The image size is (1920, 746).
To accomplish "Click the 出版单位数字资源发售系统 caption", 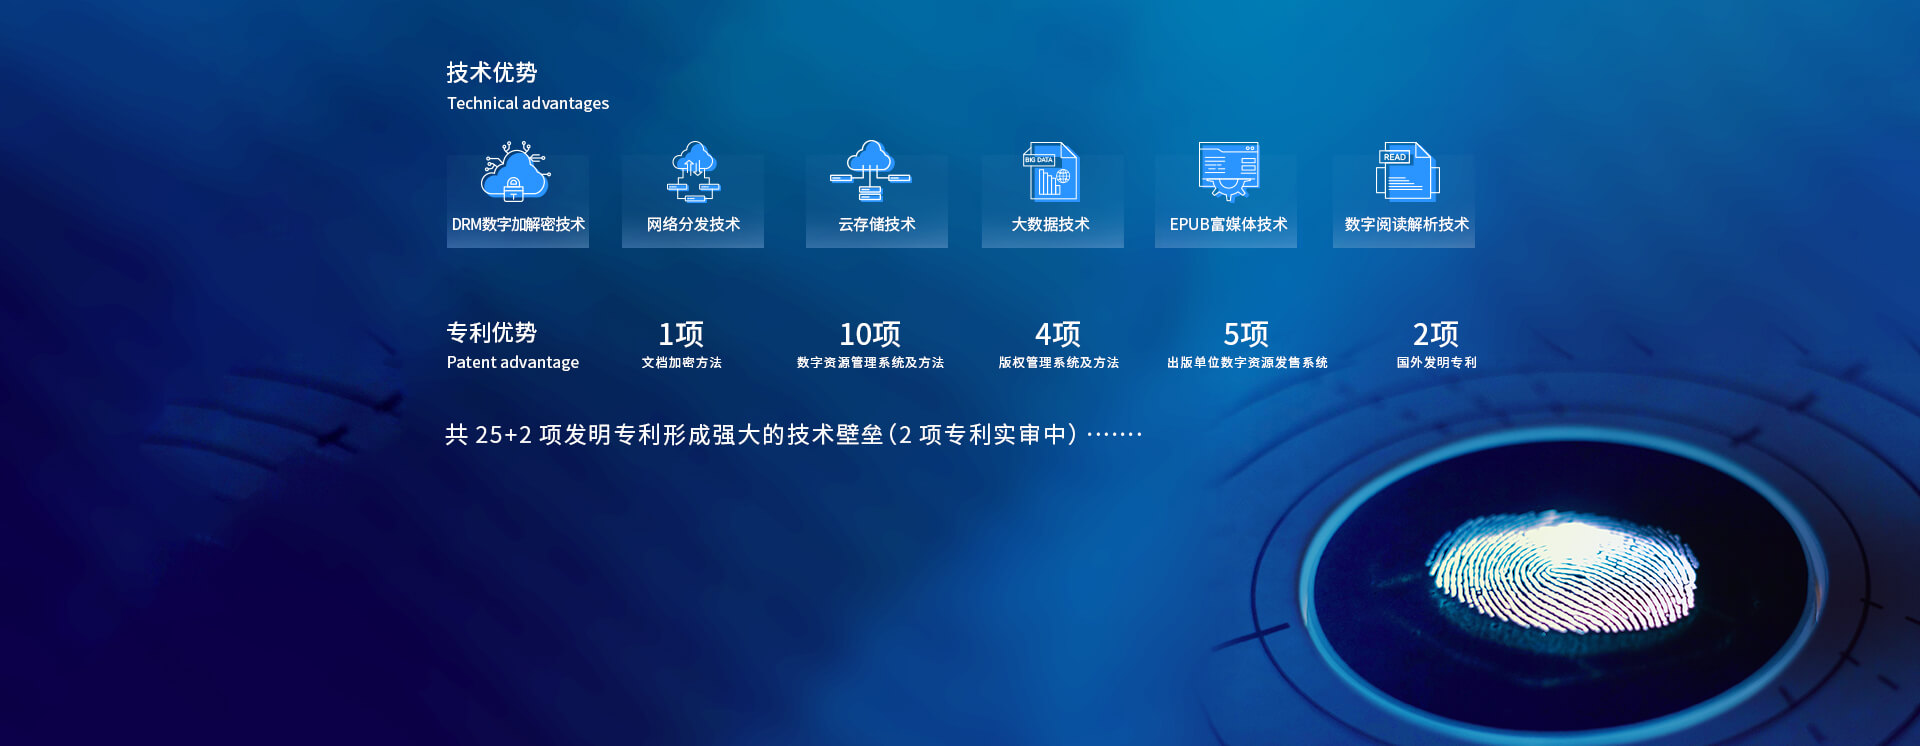I will point(1247,363).
